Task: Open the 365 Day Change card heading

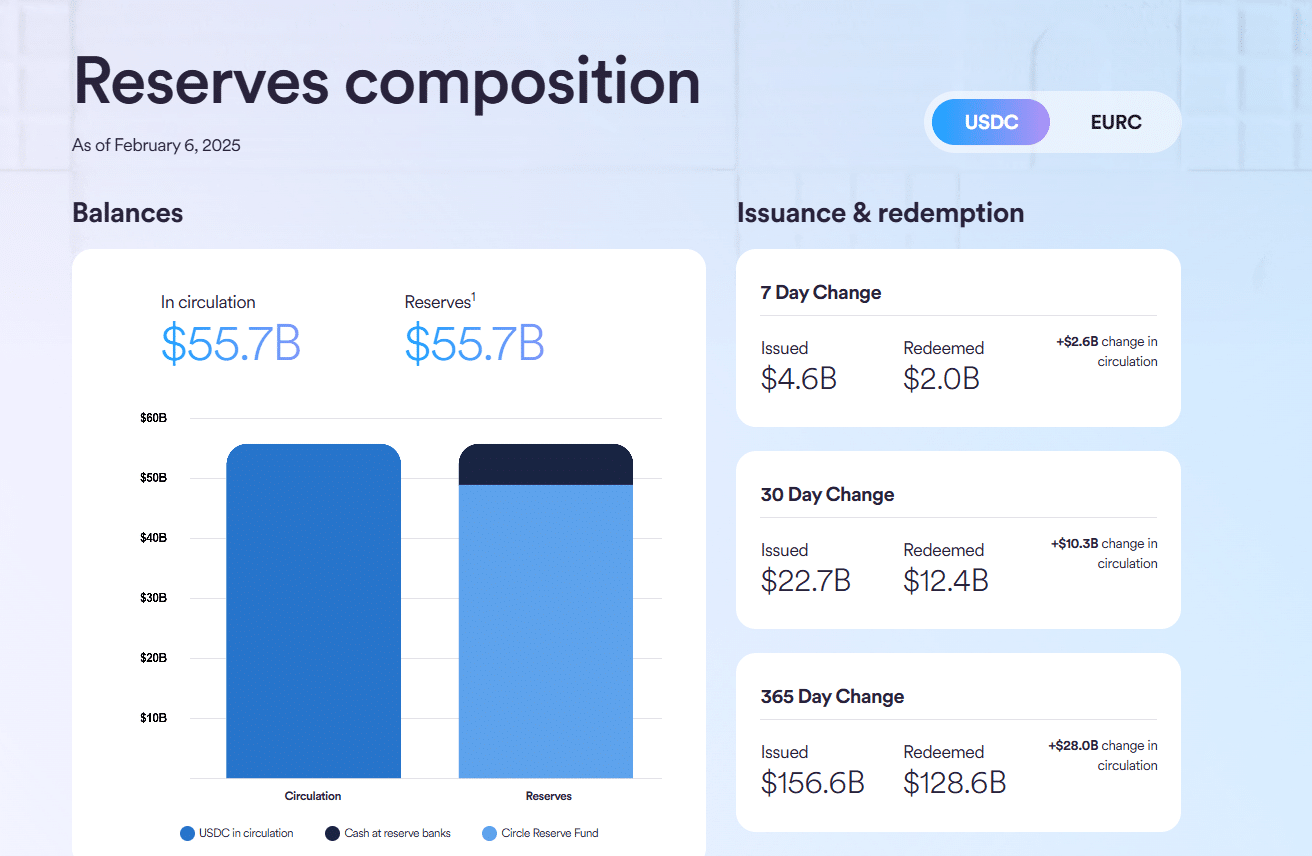Action: click(x=832, y=697)
